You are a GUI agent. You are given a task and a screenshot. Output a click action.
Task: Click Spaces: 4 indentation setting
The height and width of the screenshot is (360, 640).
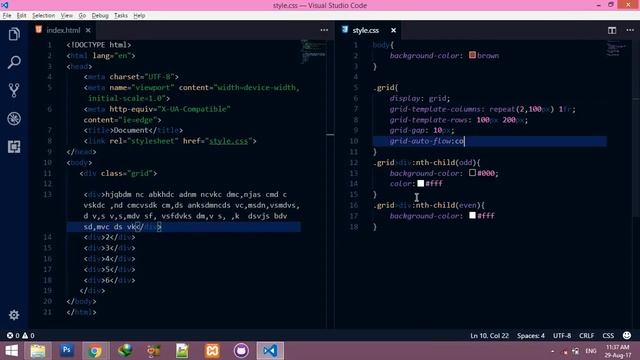pos(531,336)
